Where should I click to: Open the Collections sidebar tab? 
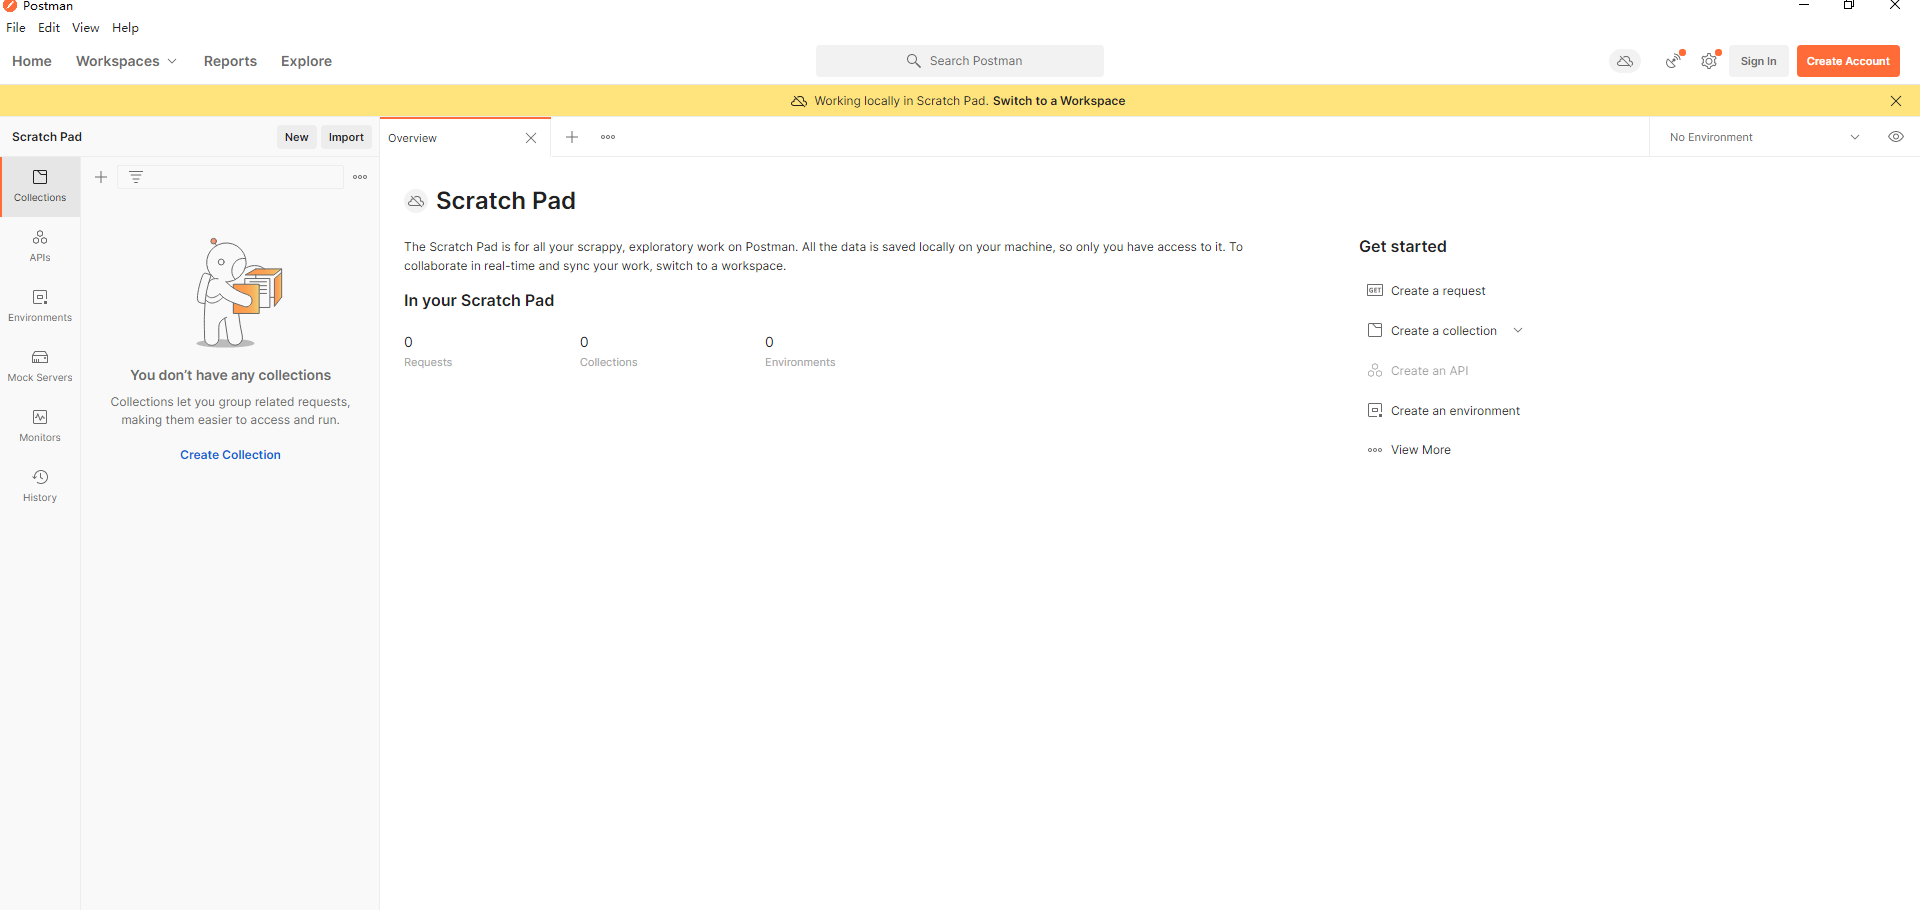click(x=40, y=186)
